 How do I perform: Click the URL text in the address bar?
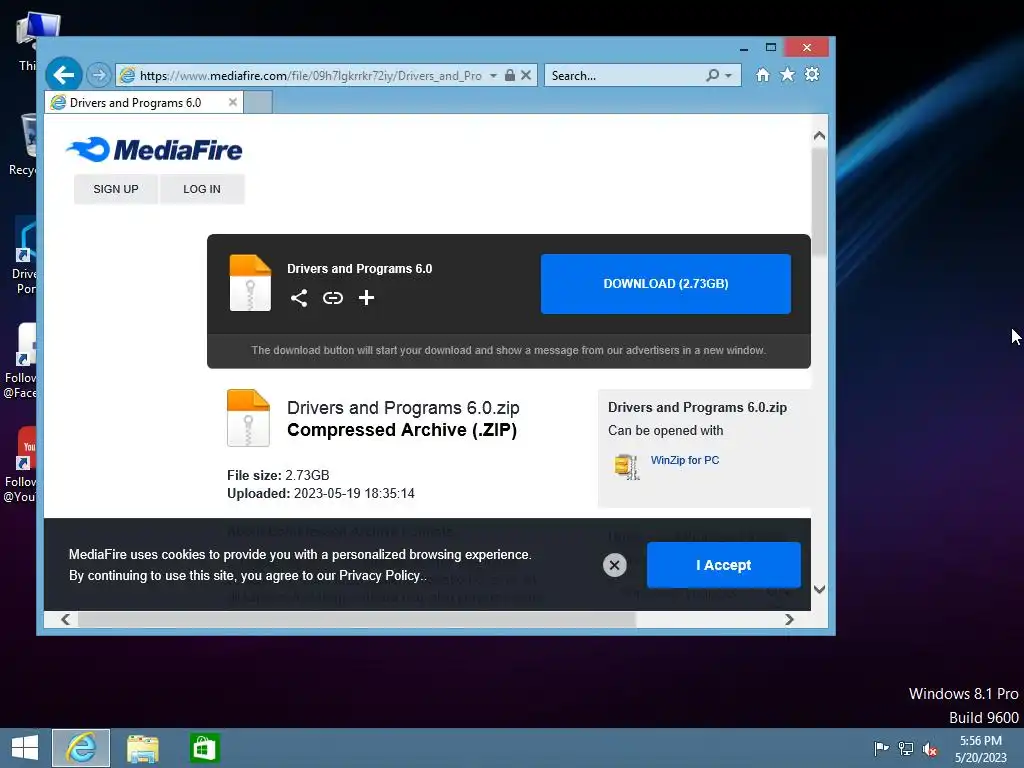310,76
